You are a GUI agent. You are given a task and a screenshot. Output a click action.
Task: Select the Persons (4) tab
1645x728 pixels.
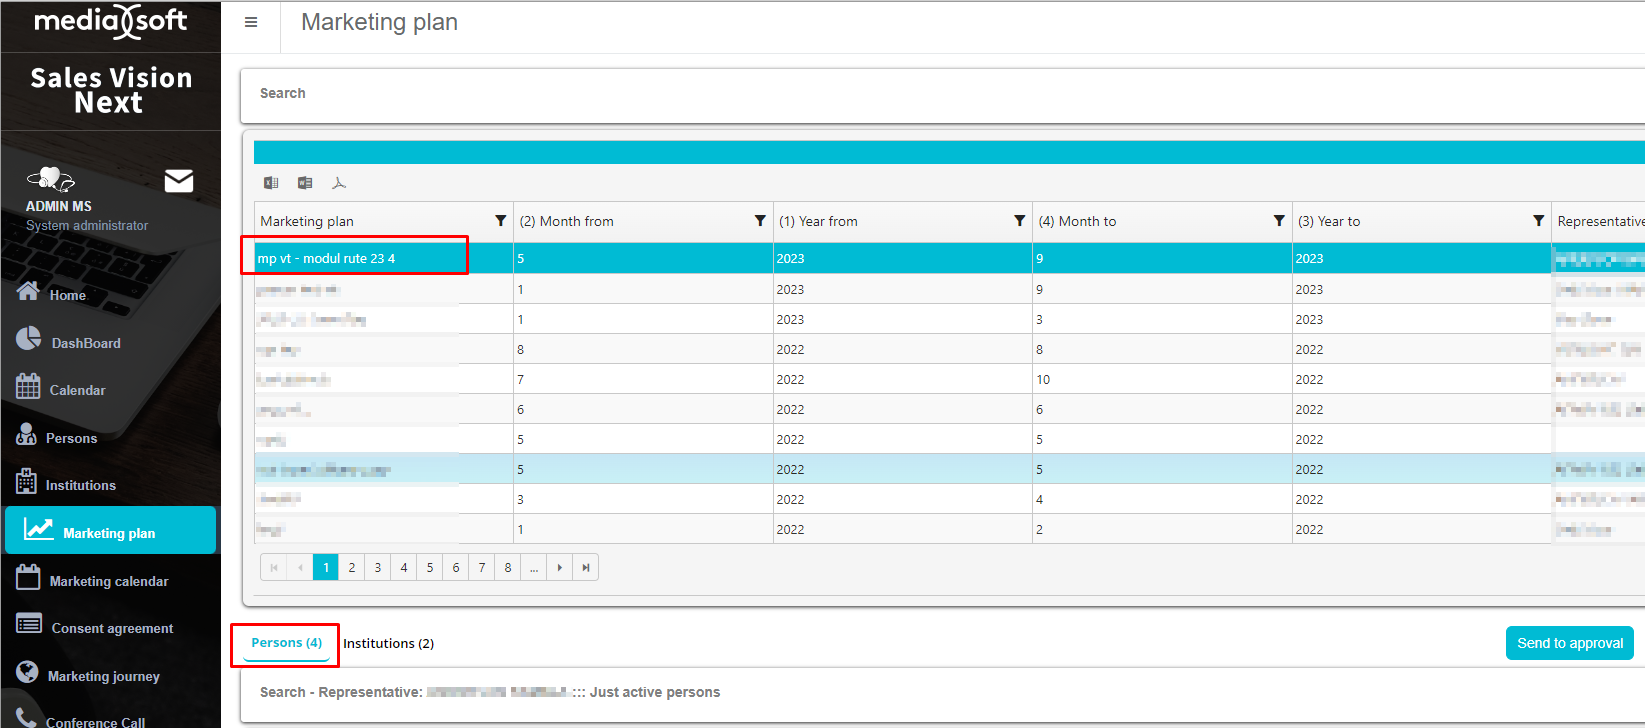[x=286, y=643]
